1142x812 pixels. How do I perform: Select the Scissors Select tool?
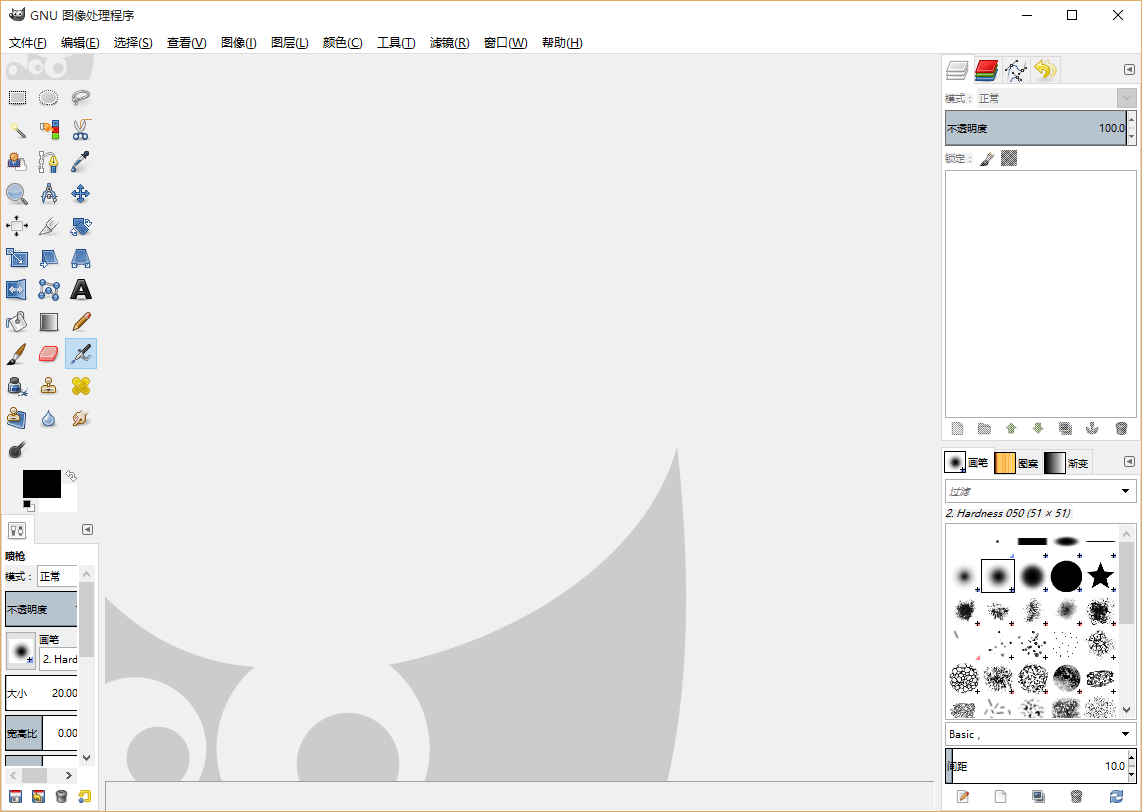(81, 129)
